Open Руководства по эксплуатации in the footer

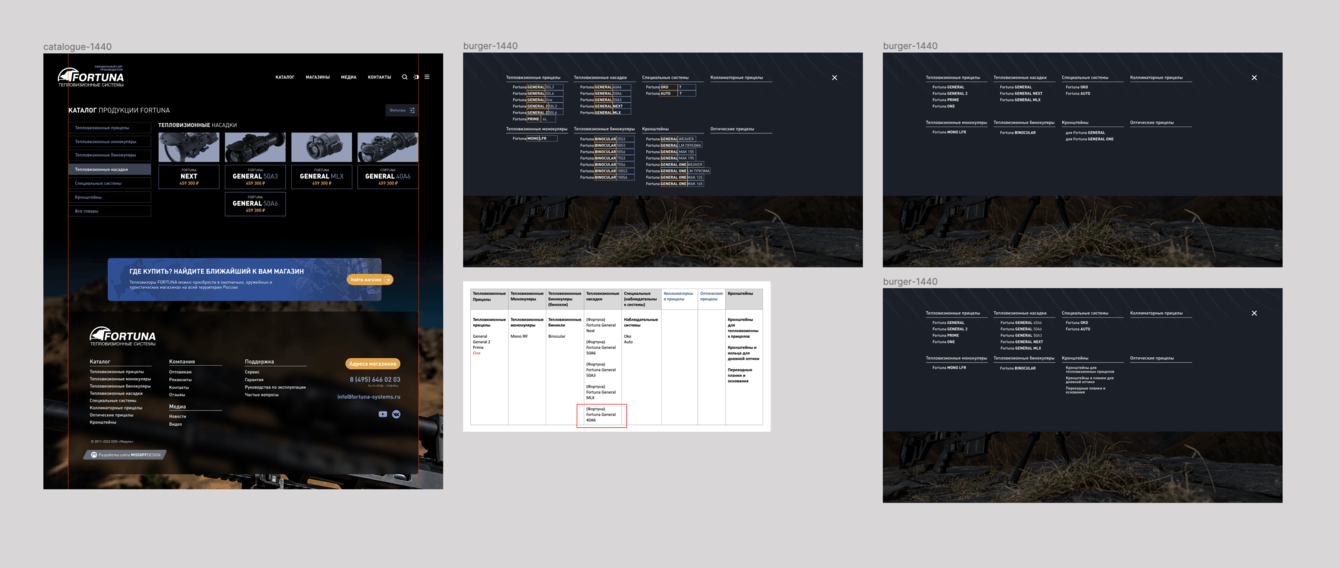(x=275, y=387)
